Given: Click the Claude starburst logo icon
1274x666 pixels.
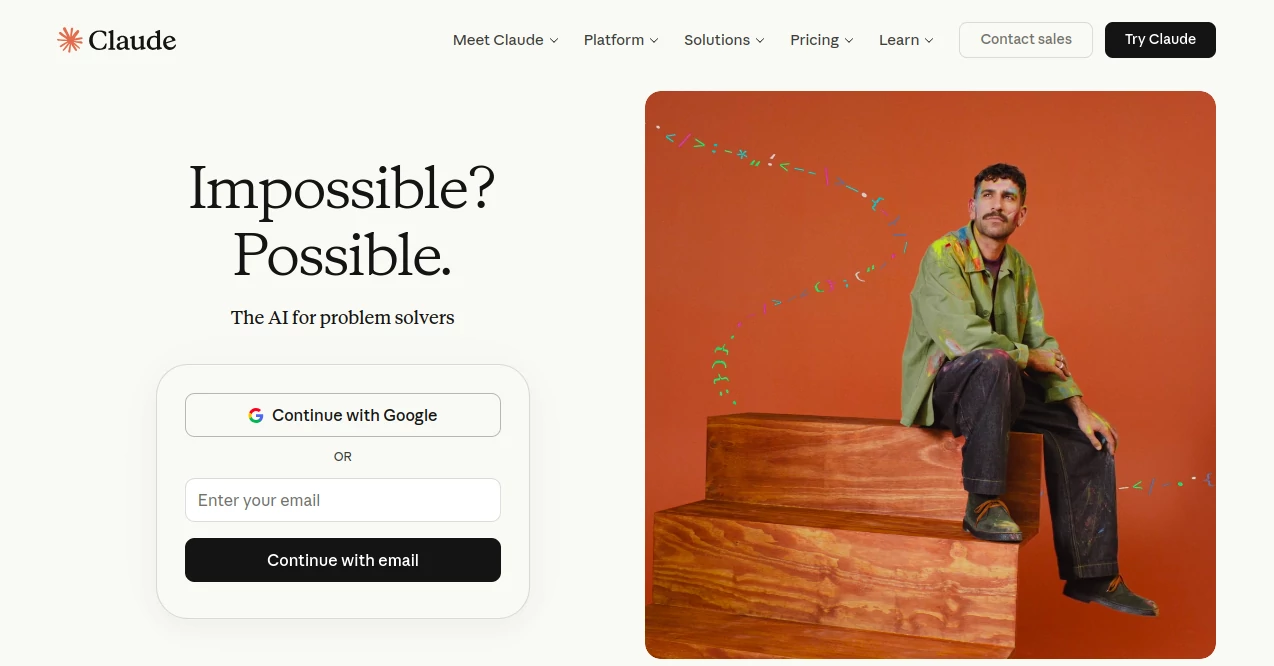Looking at the screenshot, I should pyautogui.click(x=70, y=40).
